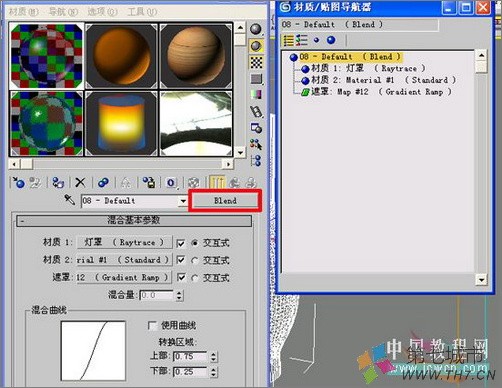This screenshot has height=388, width=502.
Task: Click Assign Material to Selection icon
Action: click(x=58, y=182)
